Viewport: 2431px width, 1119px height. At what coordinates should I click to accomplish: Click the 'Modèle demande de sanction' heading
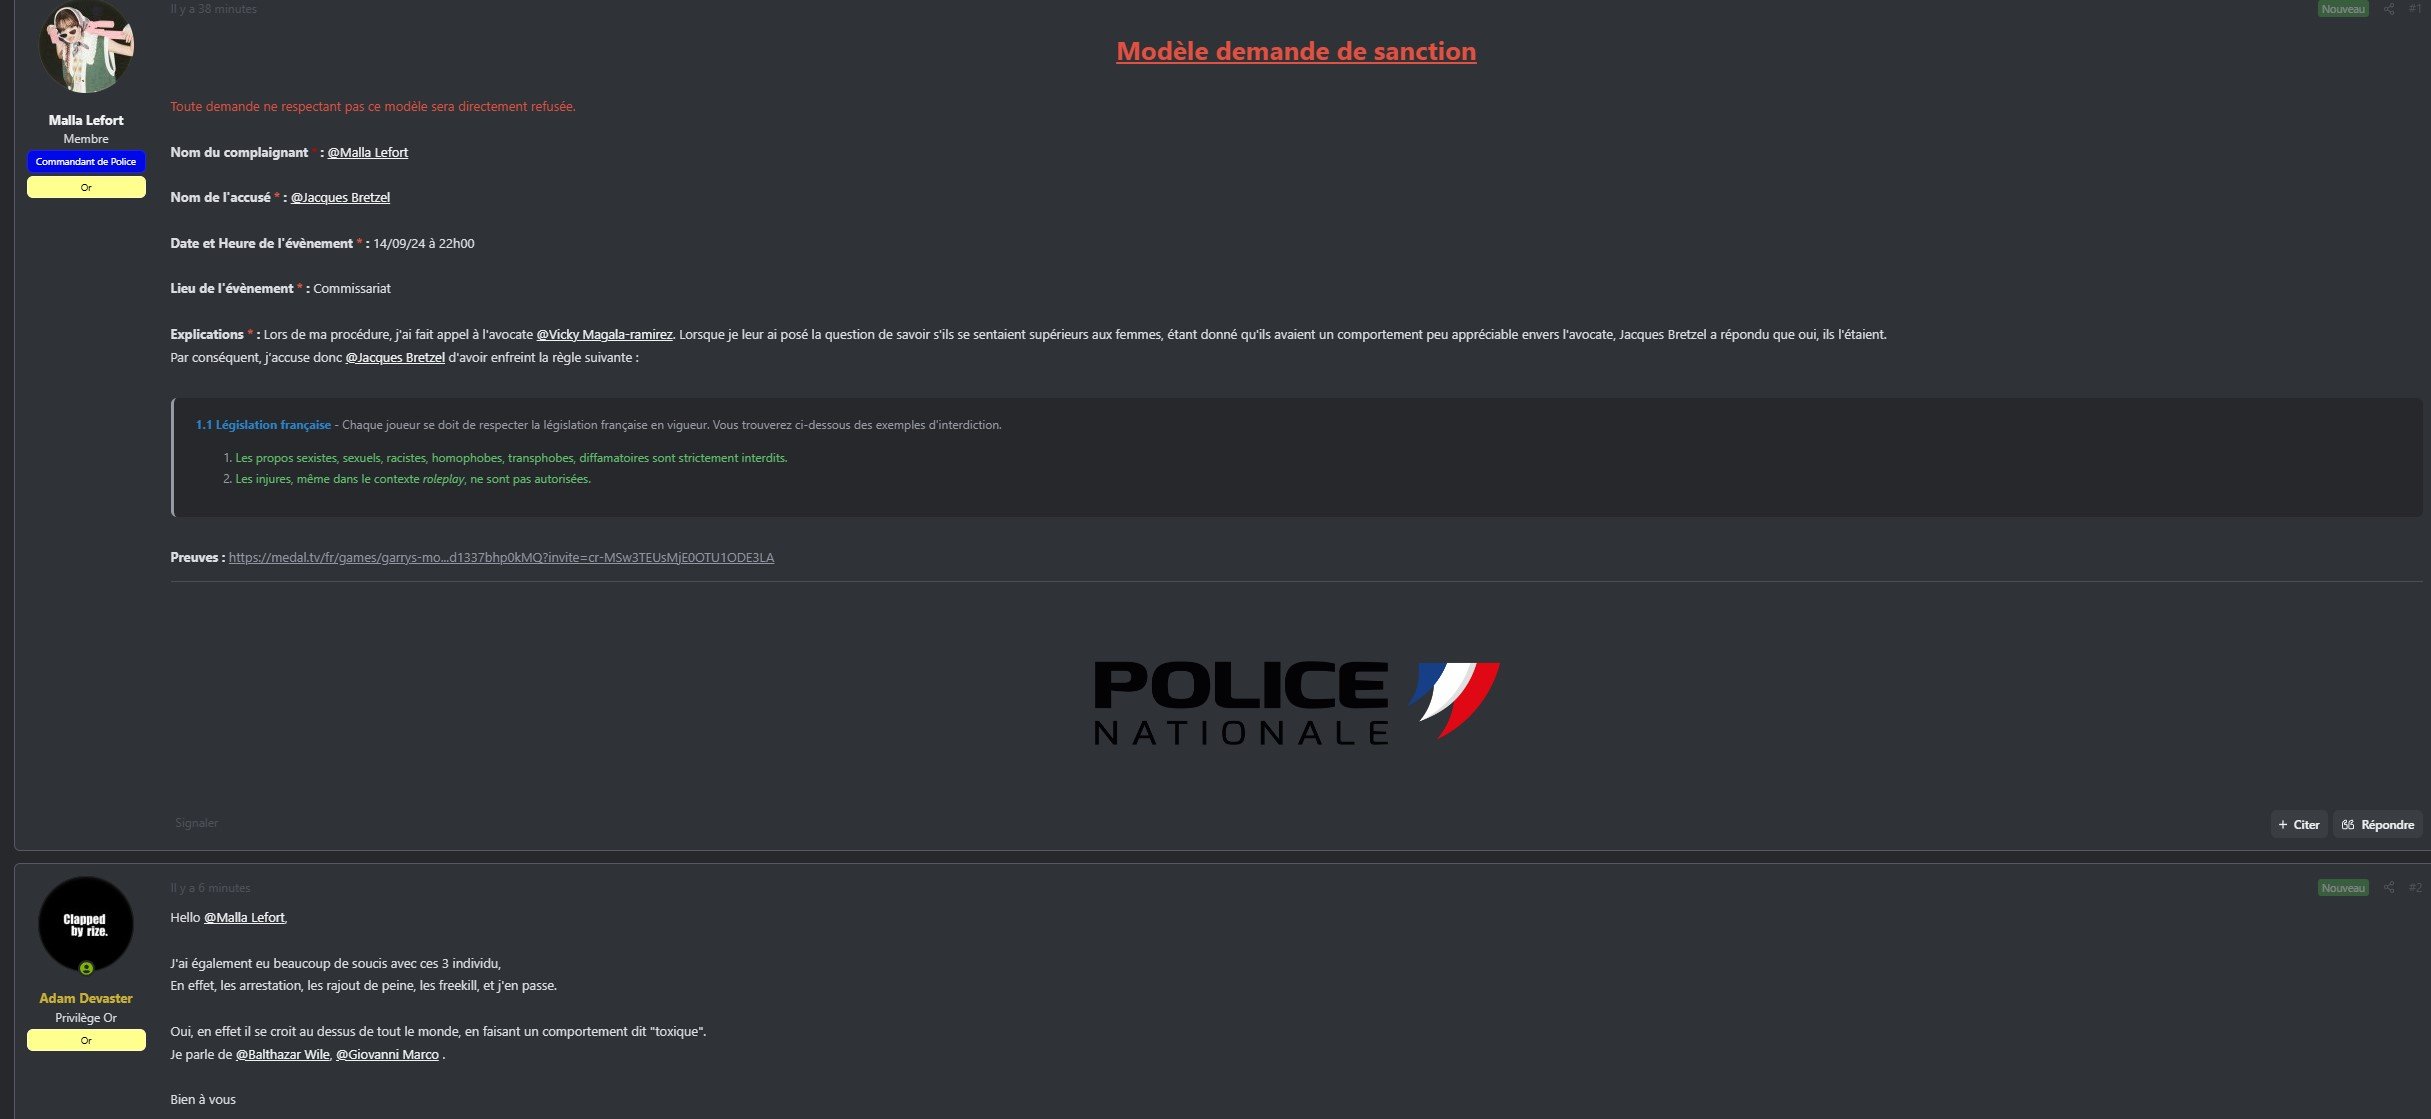coord(1296,51)
